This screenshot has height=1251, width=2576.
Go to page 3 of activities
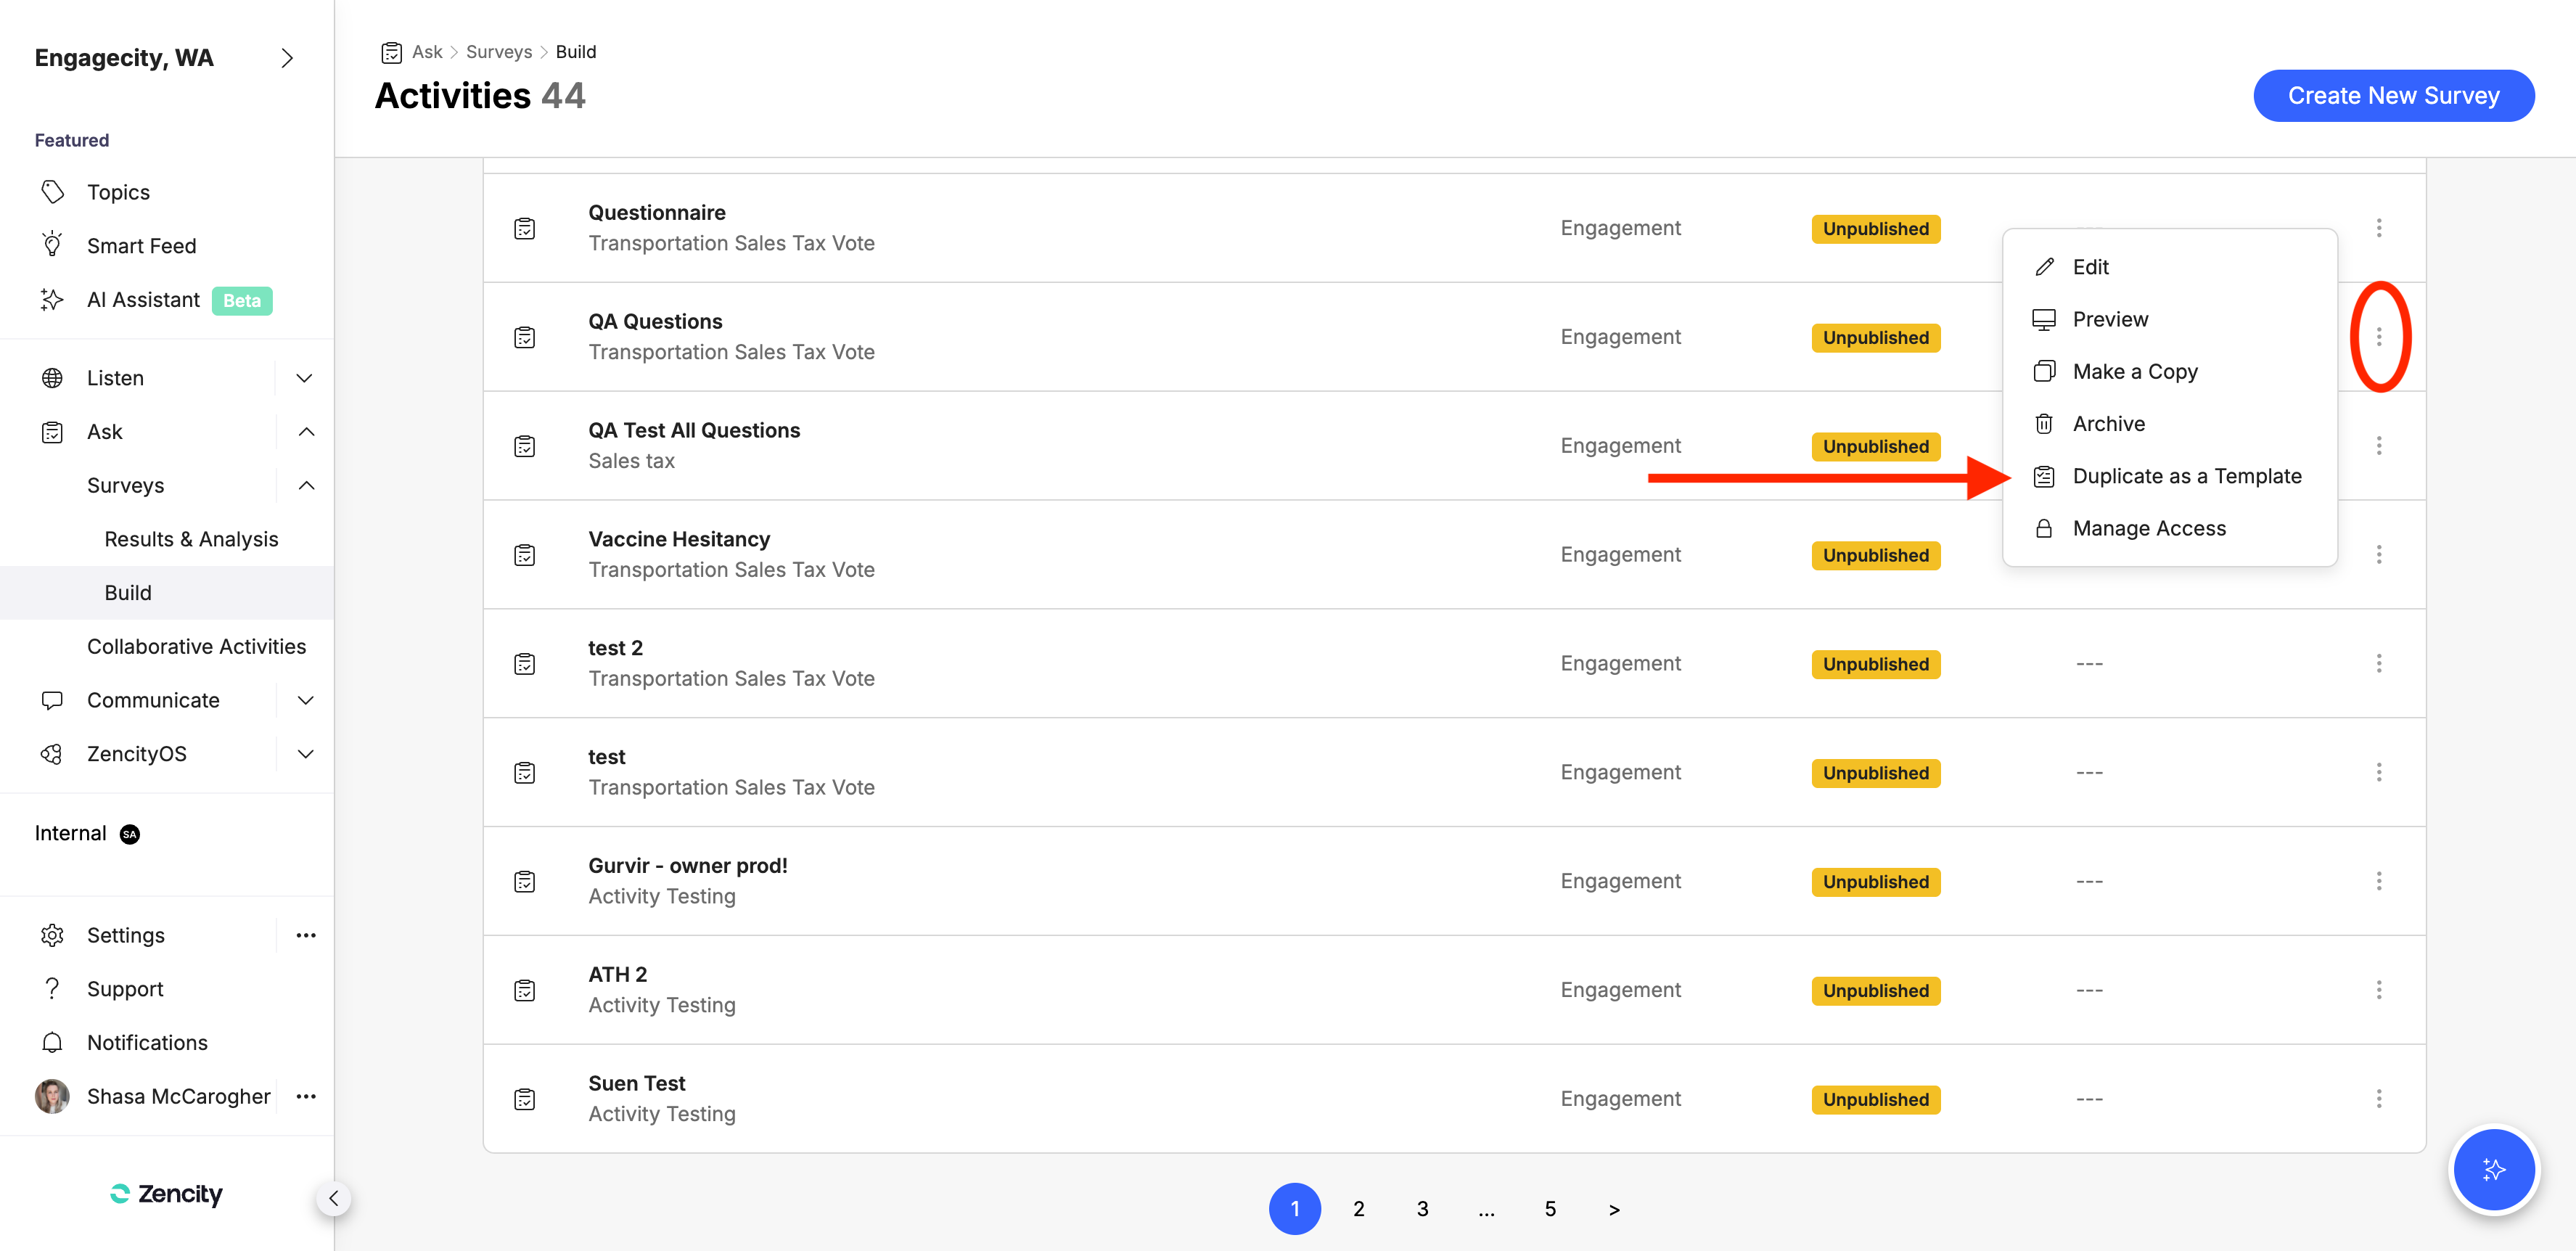(x=1422, y=1209)
